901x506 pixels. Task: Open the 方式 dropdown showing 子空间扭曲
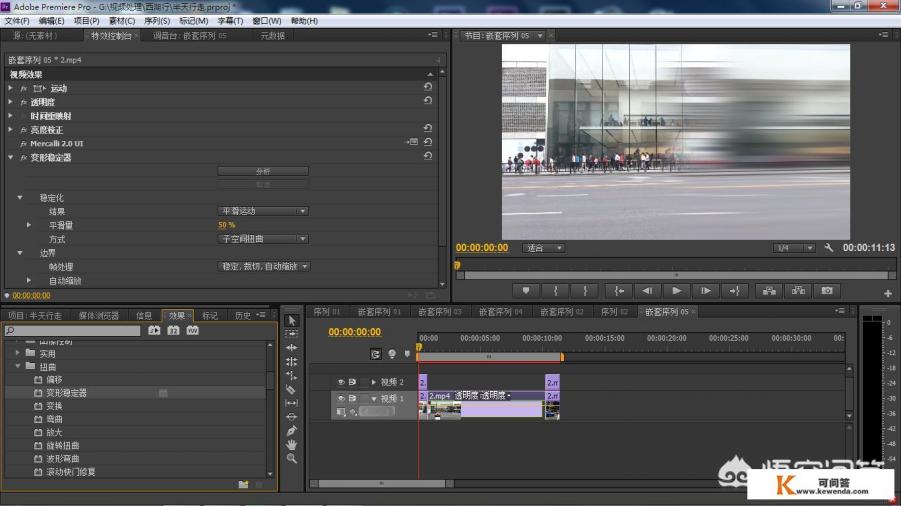263,239
